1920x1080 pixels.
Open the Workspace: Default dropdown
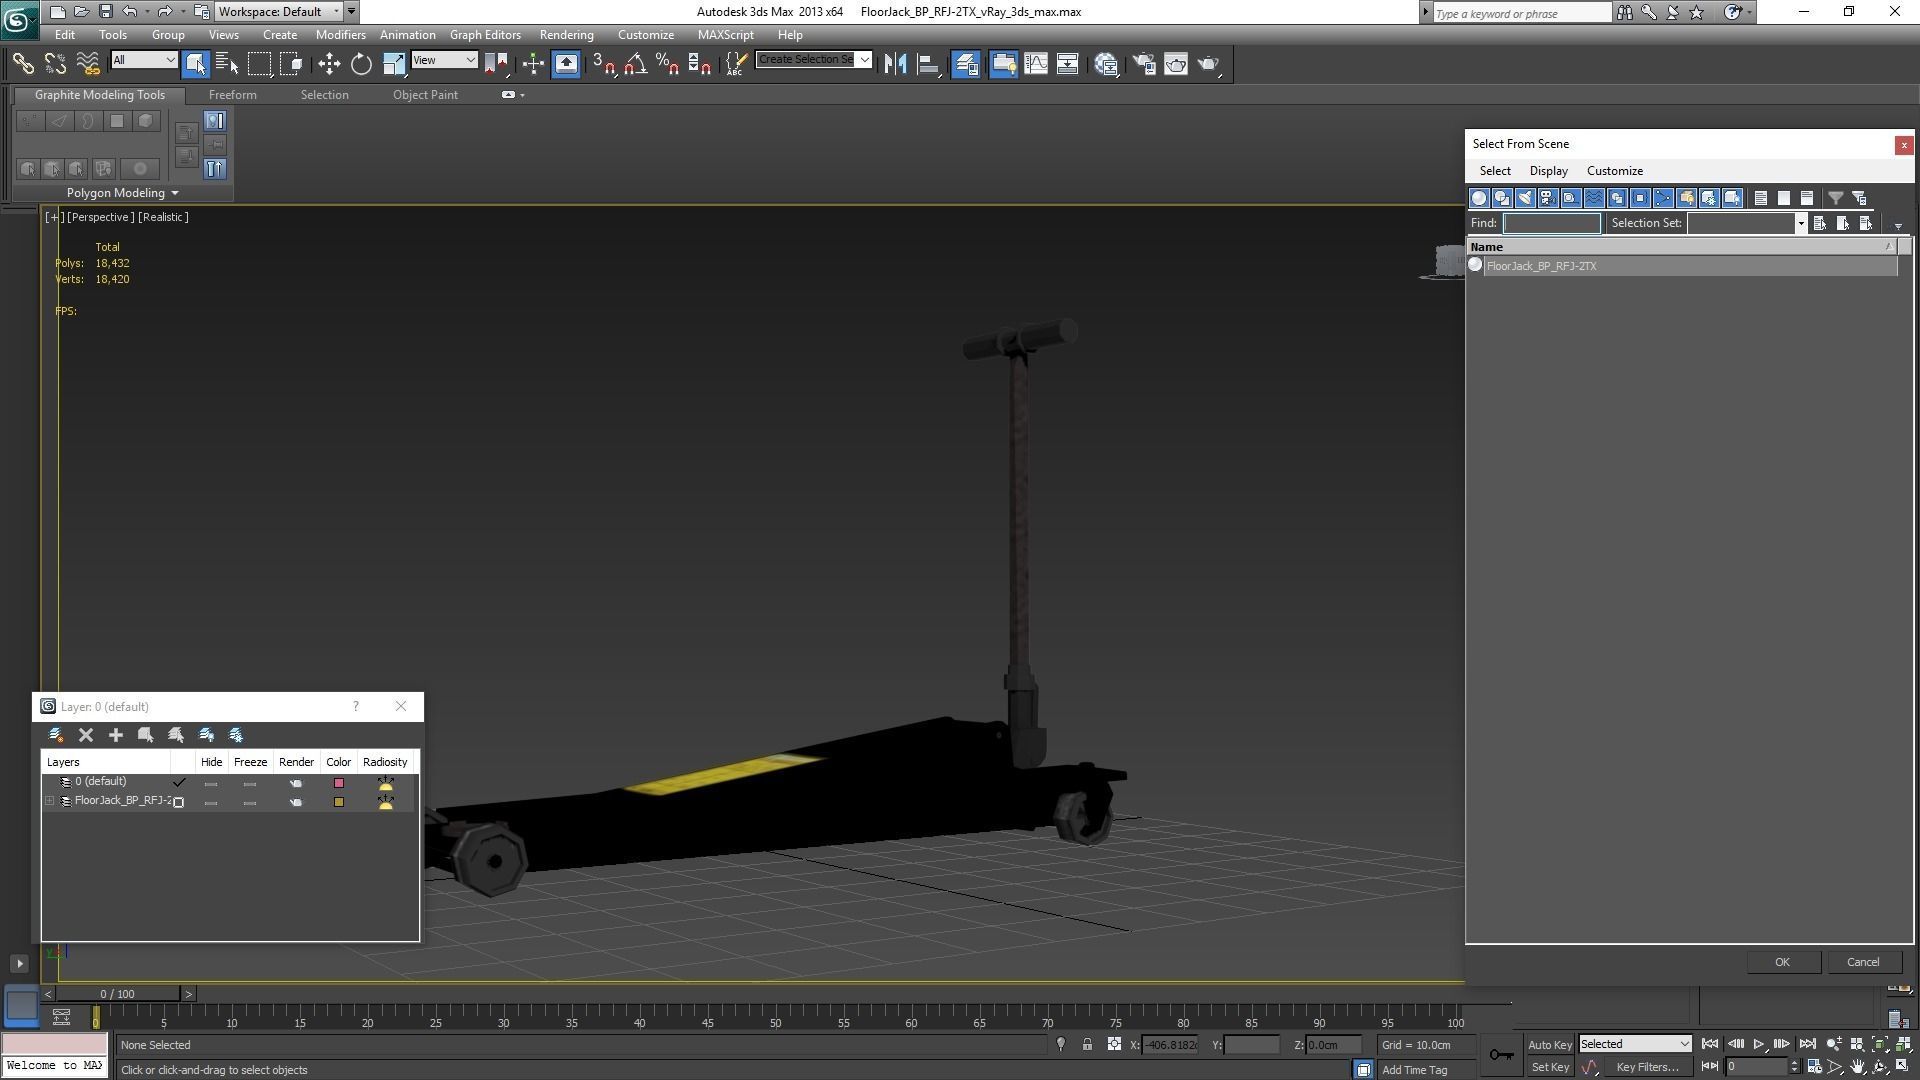(x=280, y=12)
